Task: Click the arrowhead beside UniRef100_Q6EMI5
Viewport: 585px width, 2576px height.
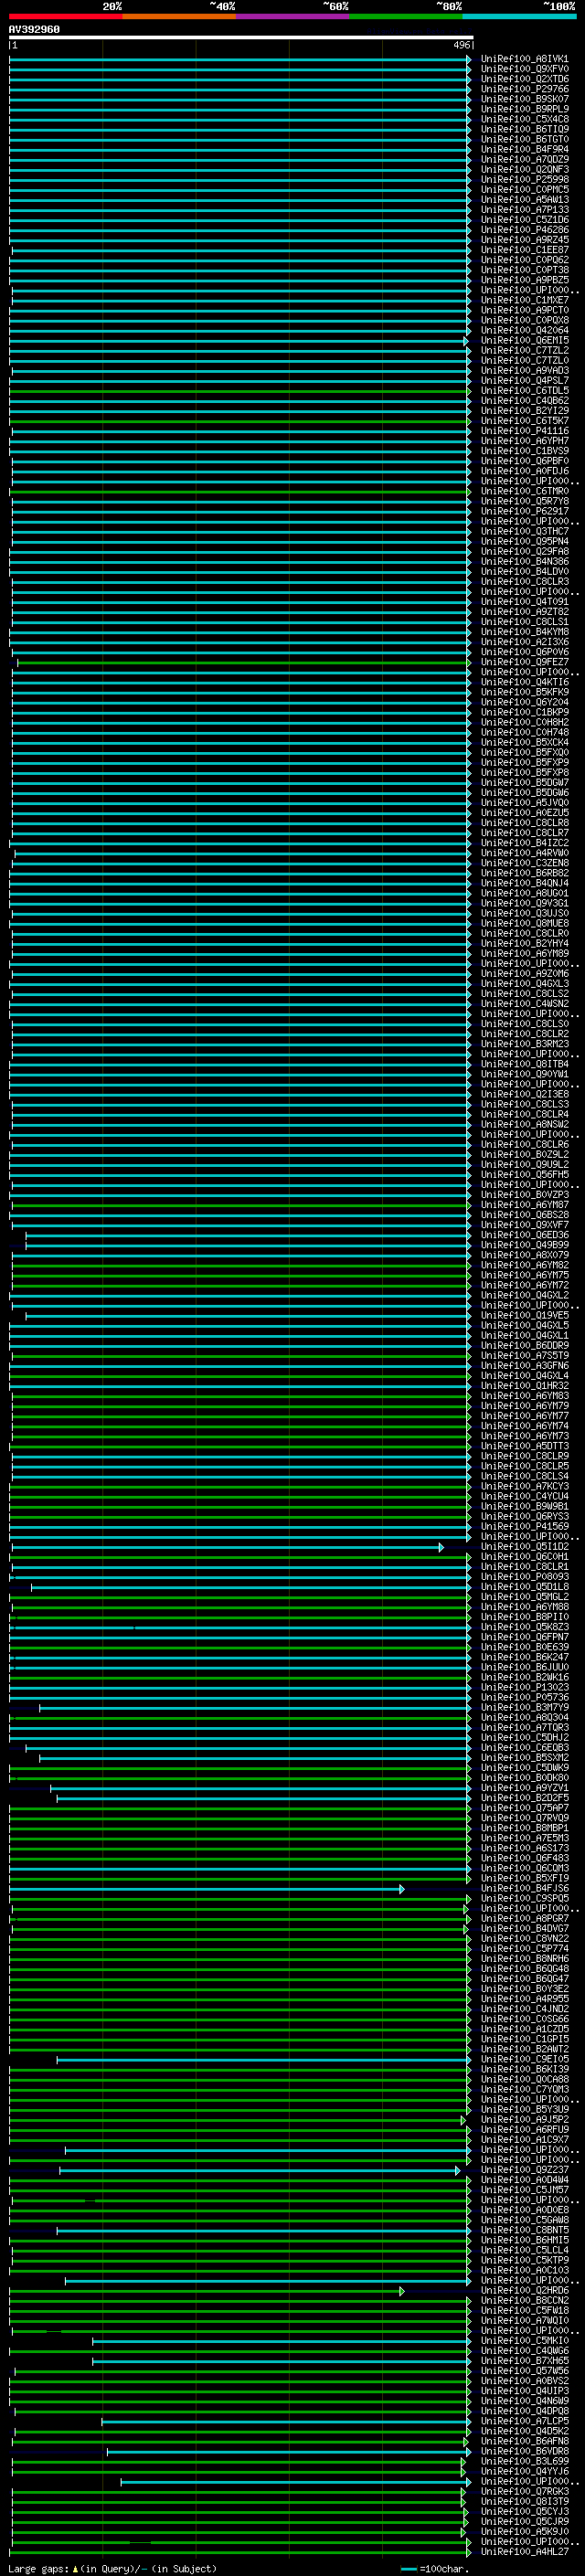Action: (466, 341)
